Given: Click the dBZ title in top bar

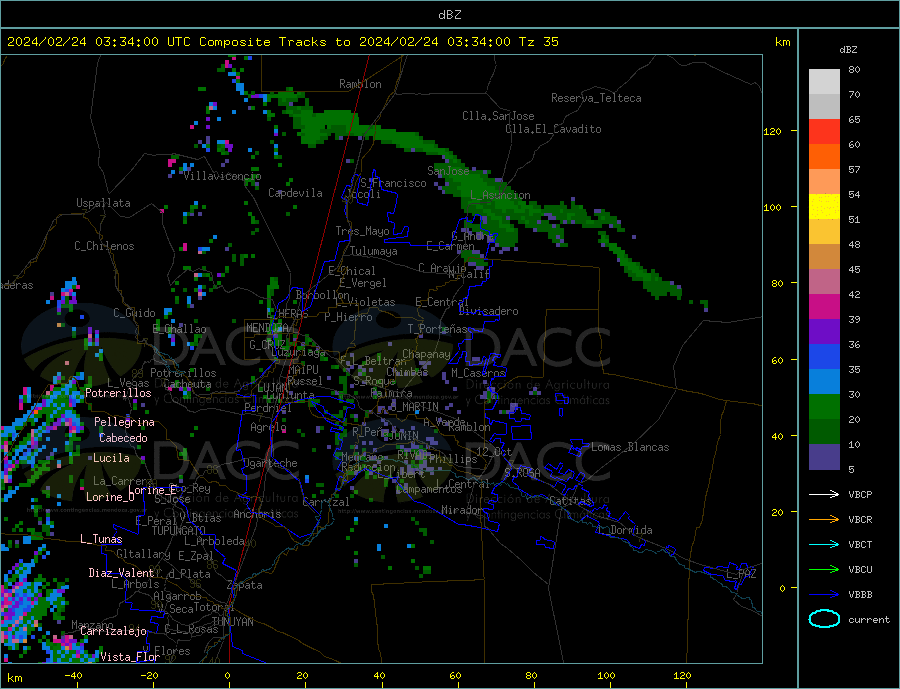Looking at the screenshot, I should tap(449, 15).
